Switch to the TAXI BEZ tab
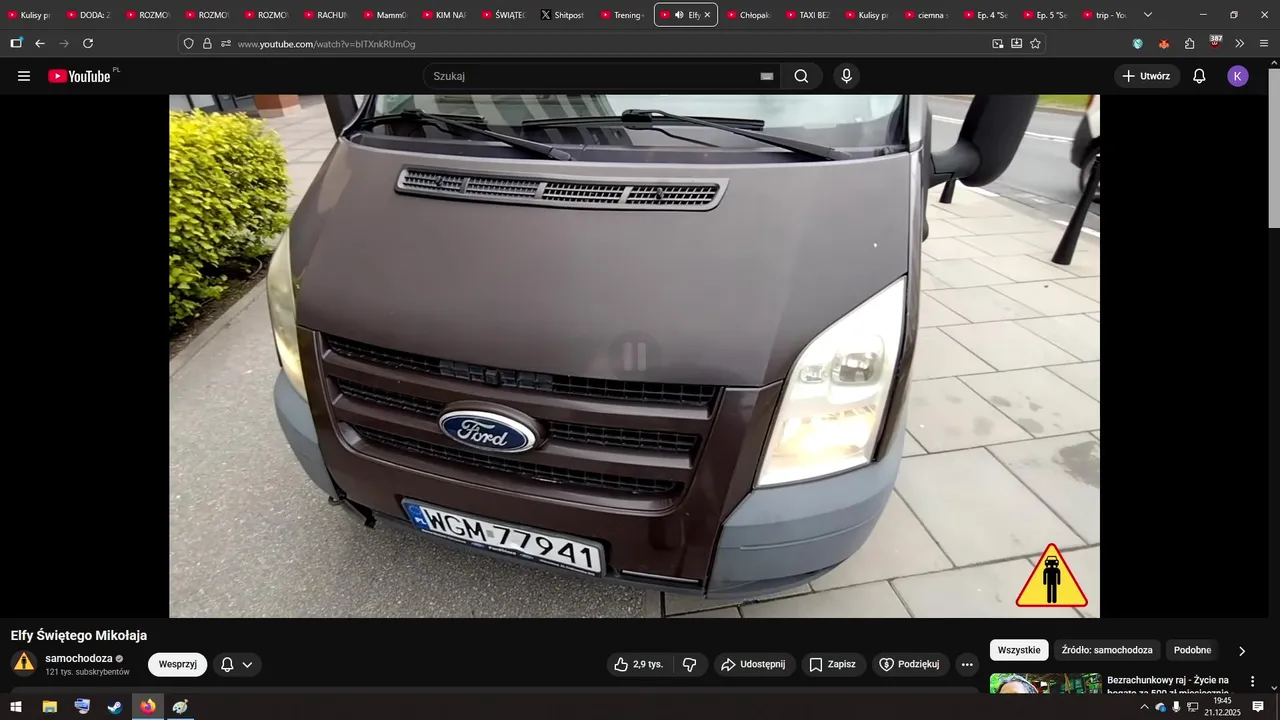 click(x=806, y=15)
